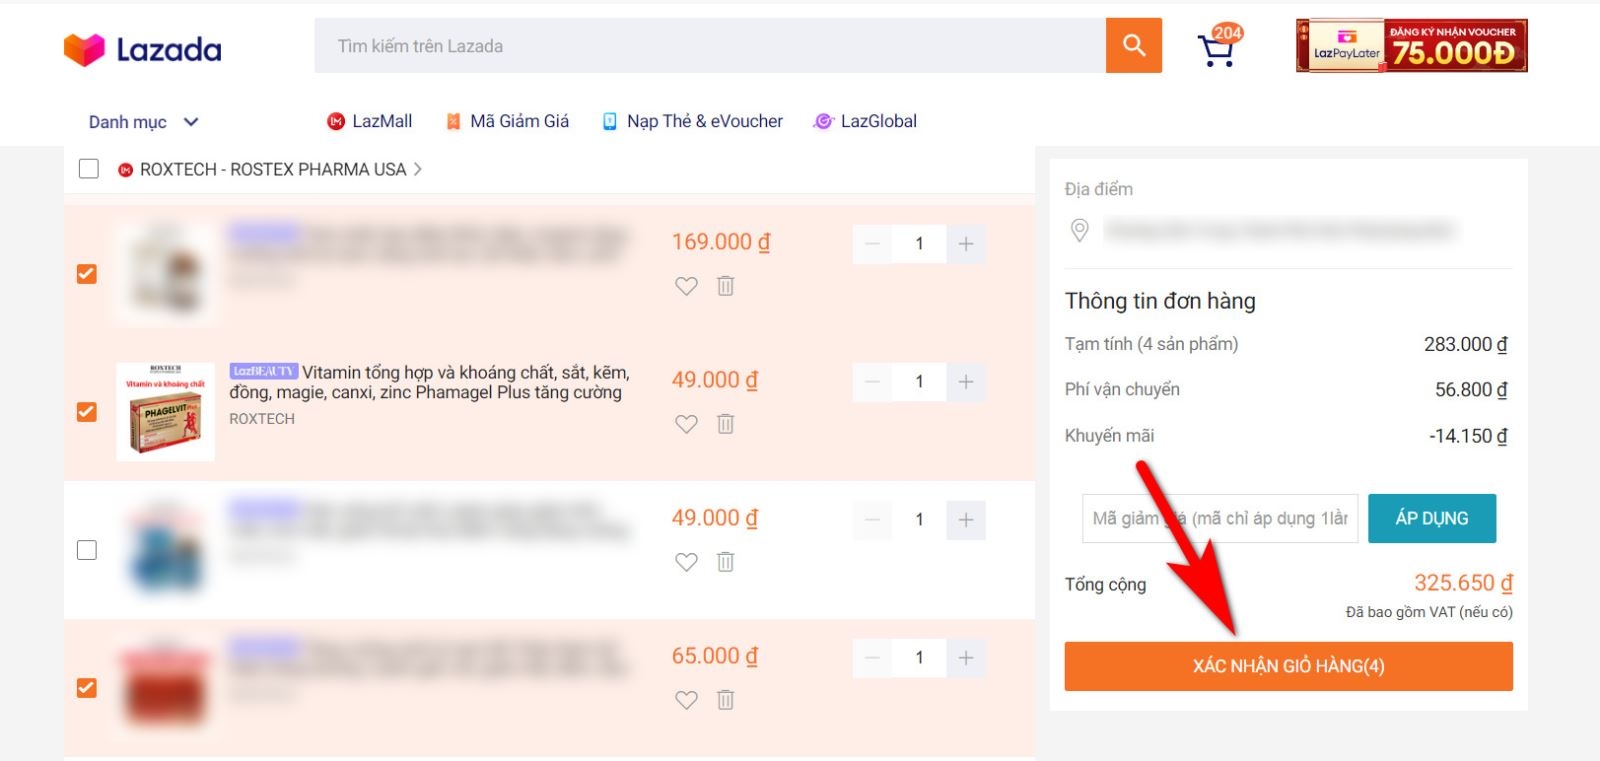The image size is (1600, 761).
Task: Increase quantity of the 65.000 đ item
Action: 966,658
